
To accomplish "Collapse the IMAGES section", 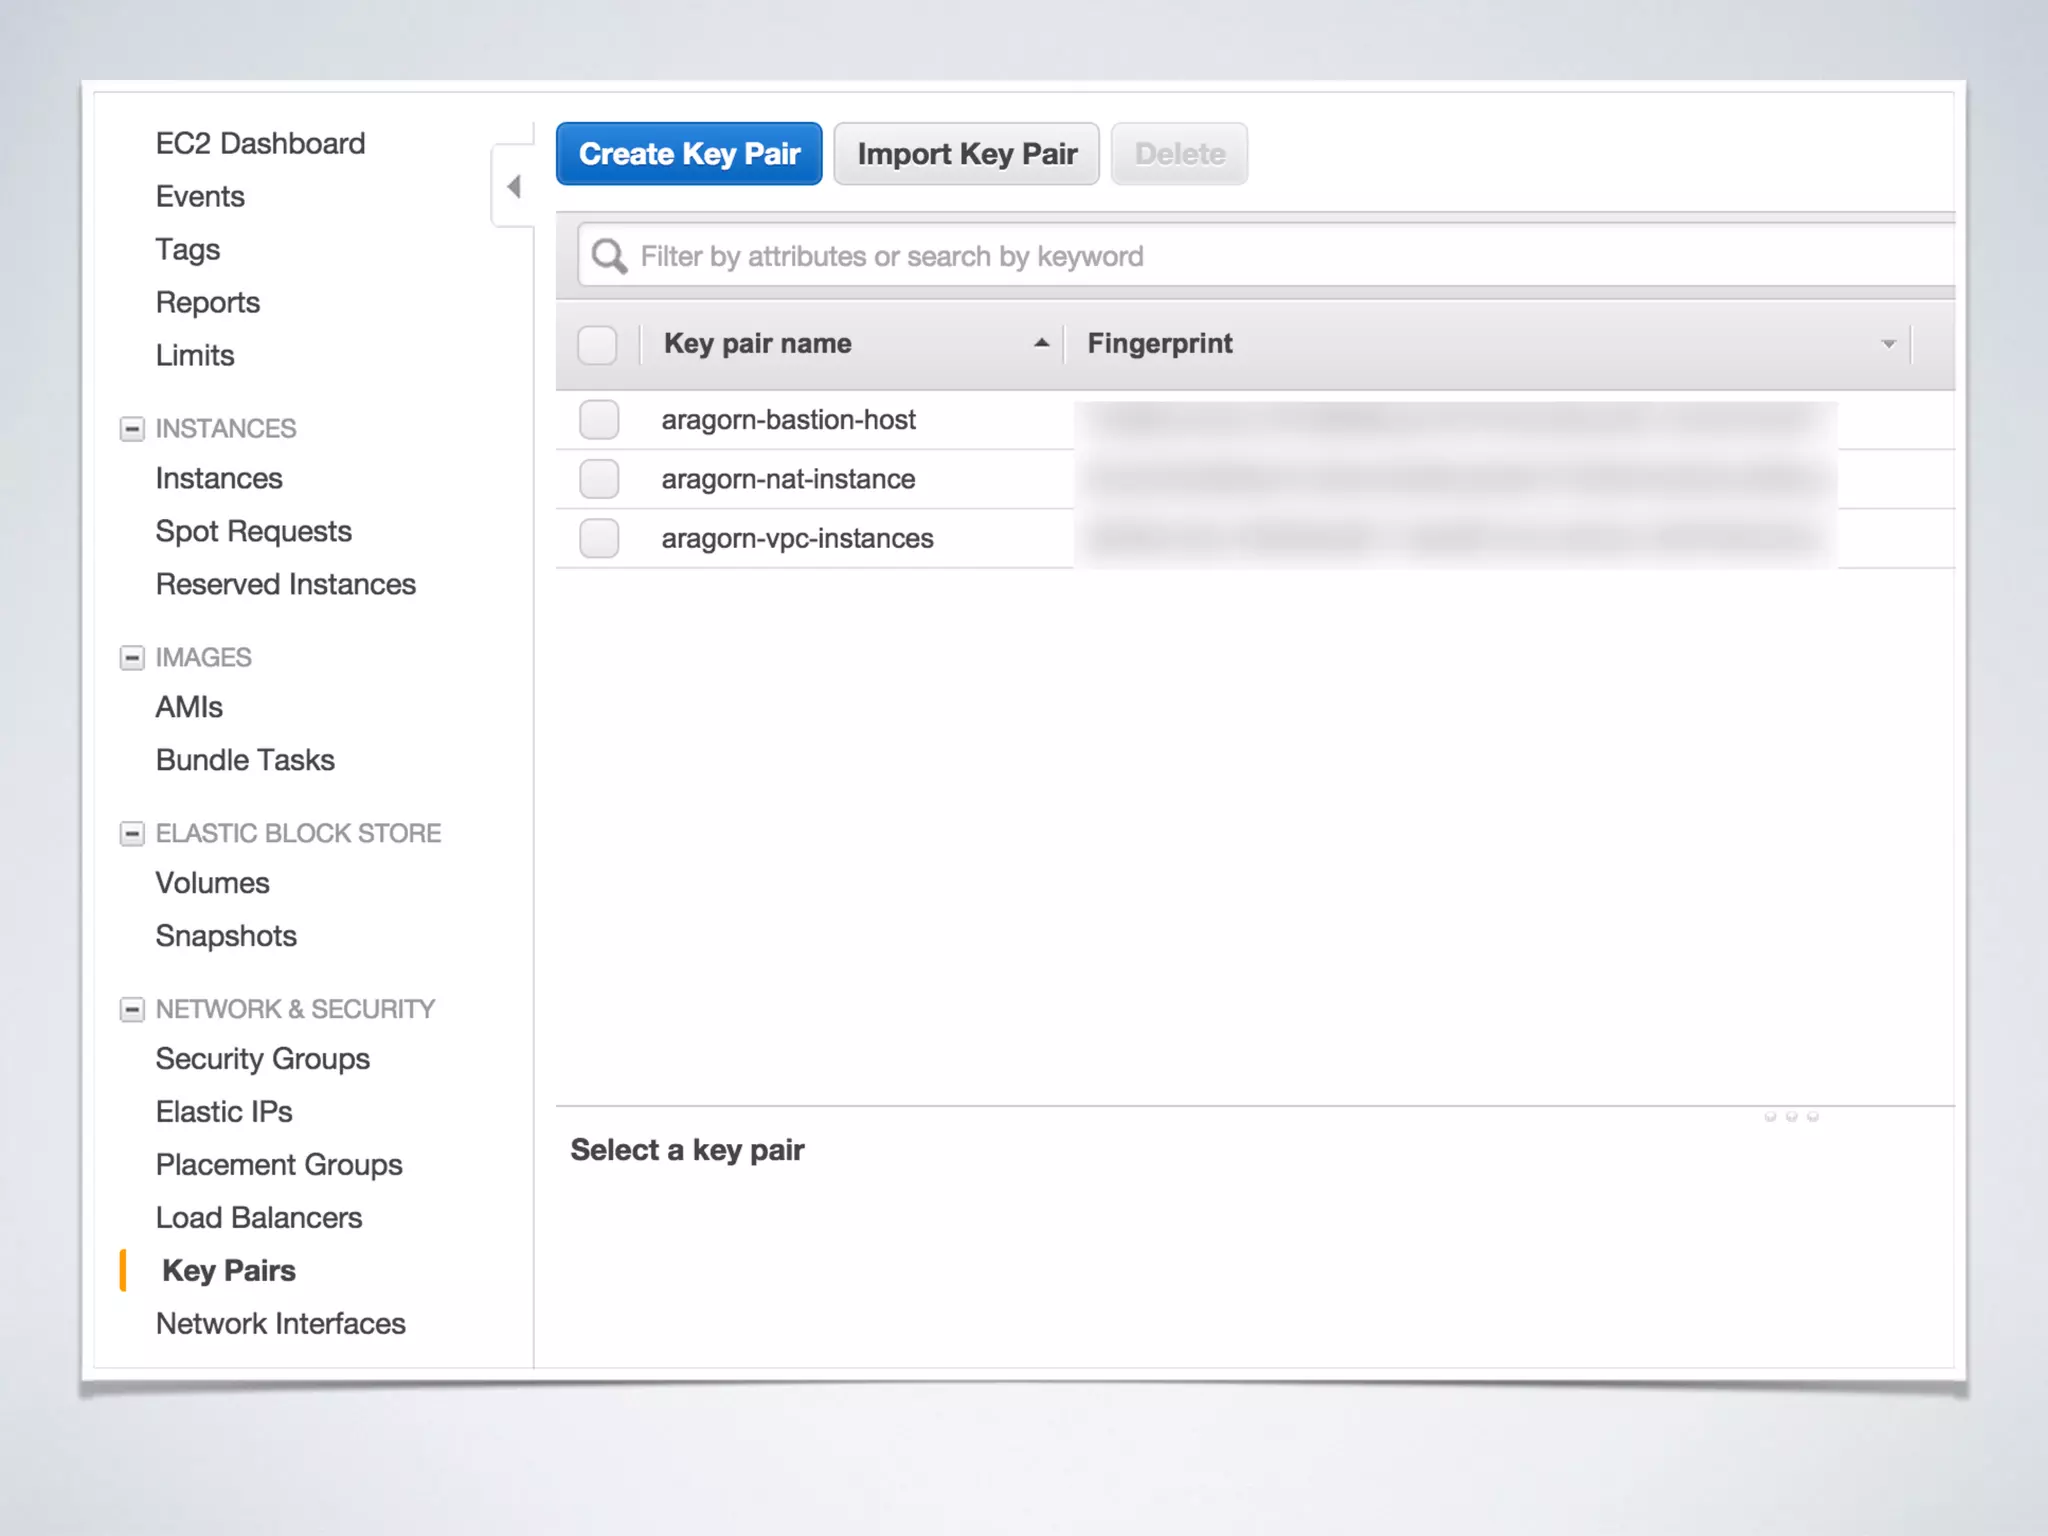I will (132, 658).
